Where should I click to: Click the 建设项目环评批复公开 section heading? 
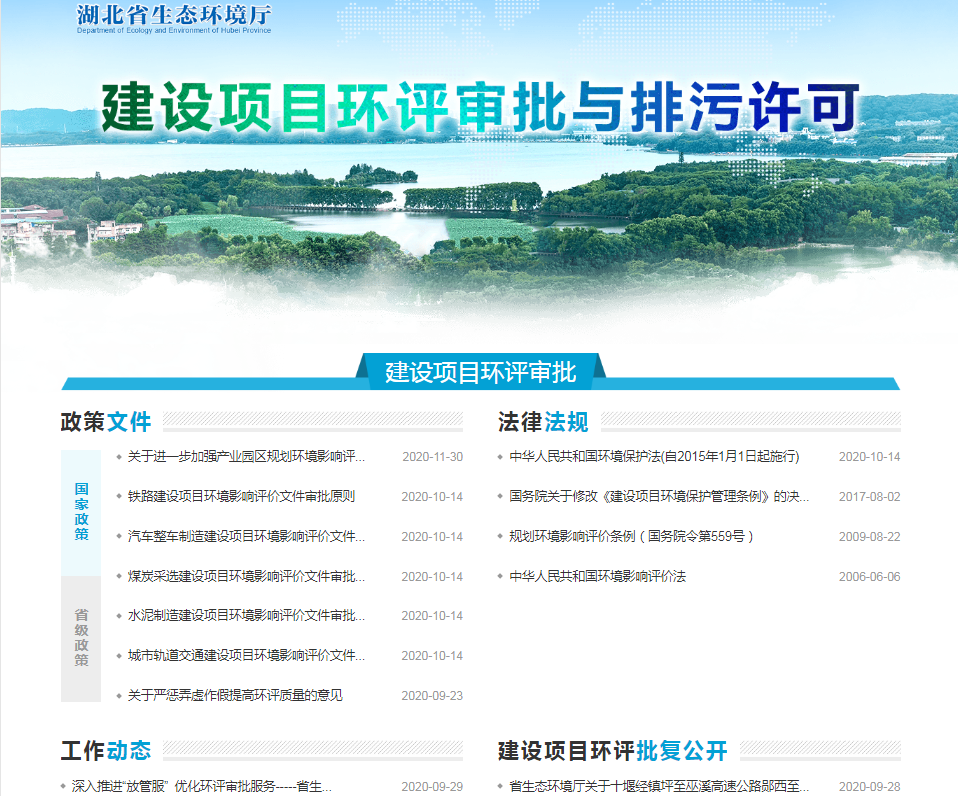tap(613, 750)
